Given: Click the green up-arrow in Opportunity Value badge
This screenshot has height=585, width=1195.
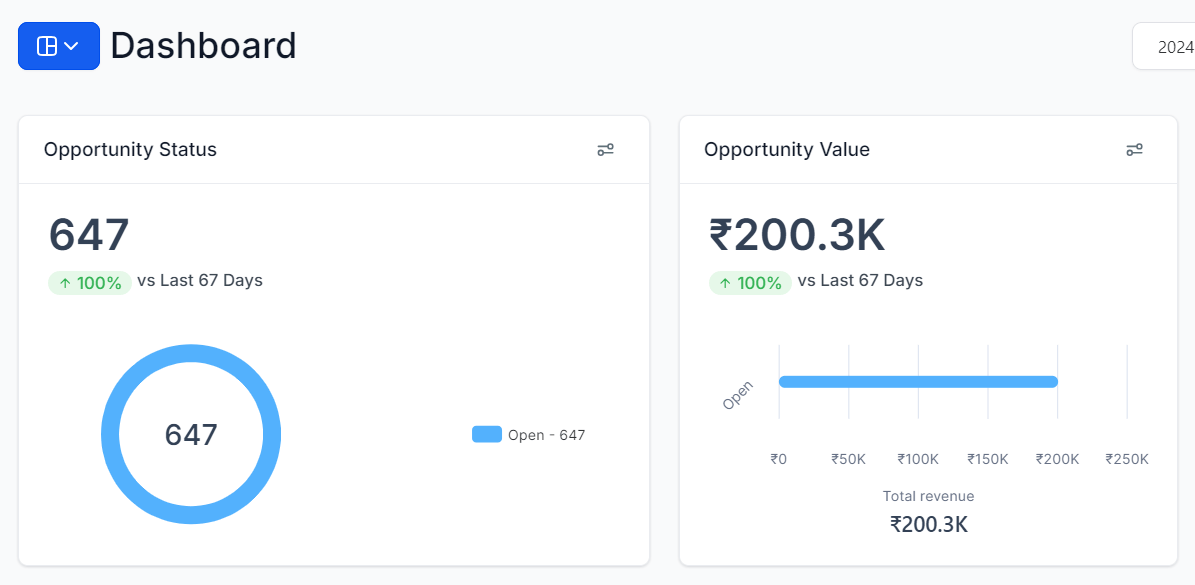Looking at the screenshot, I should (726, 283).
